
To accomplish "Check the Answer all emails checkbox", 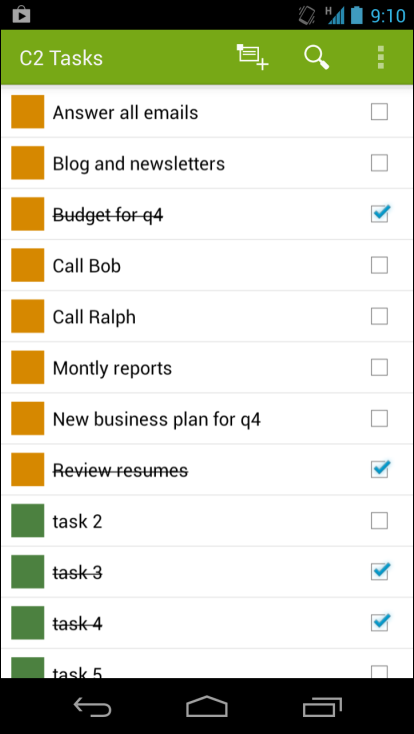I will click(x=379, y=112).
